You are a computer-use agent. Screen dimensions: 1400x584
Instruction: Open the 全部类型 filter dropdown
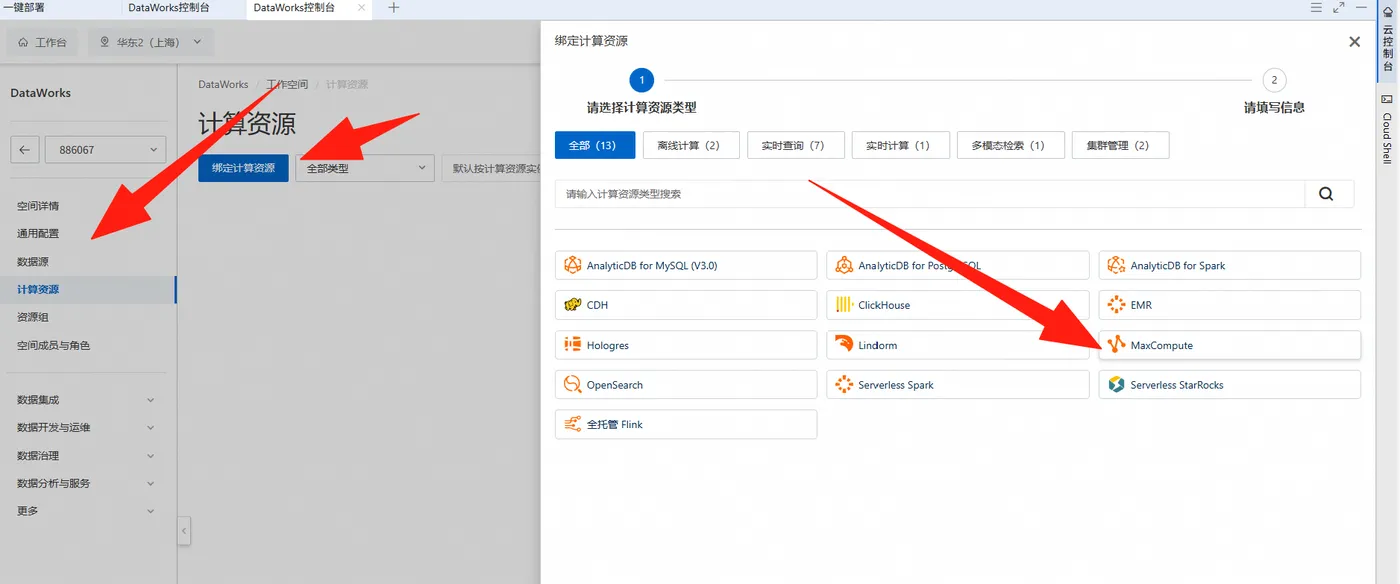point(365,168)
